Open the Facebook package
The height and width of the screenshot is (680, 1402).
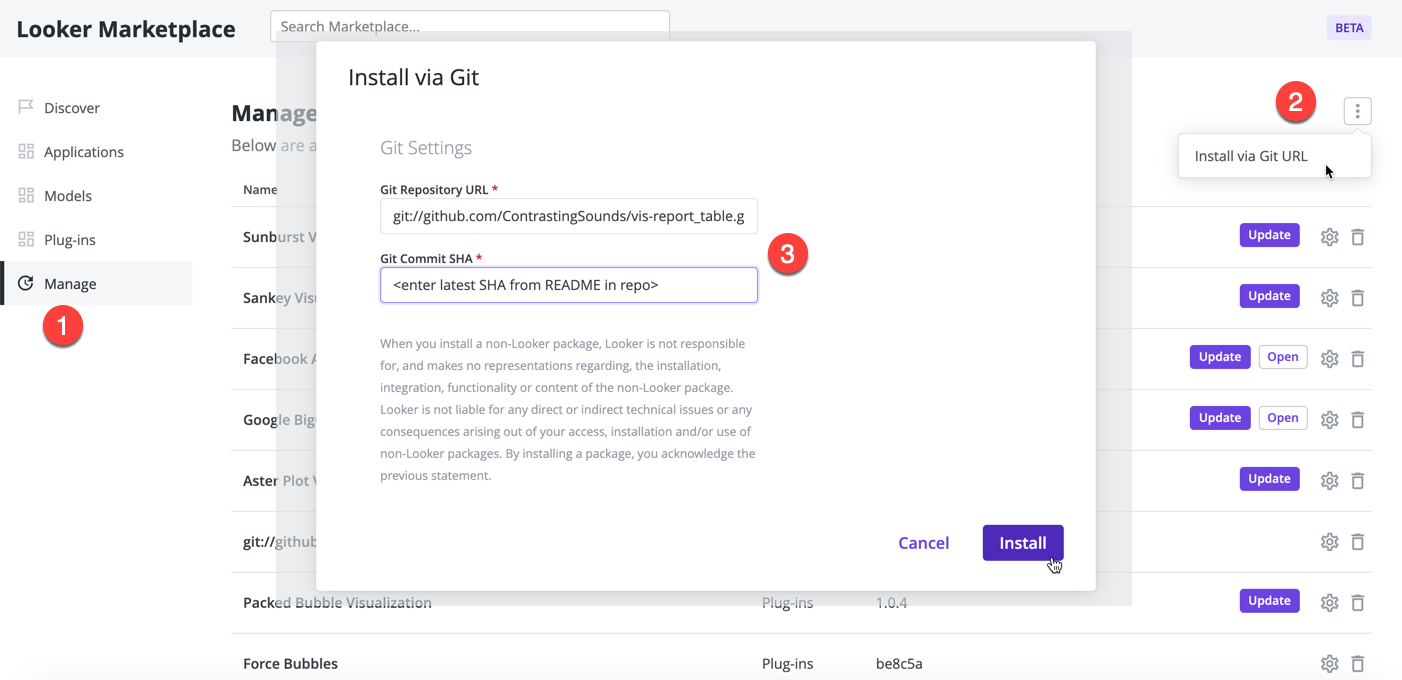[x=1282, y=357]
